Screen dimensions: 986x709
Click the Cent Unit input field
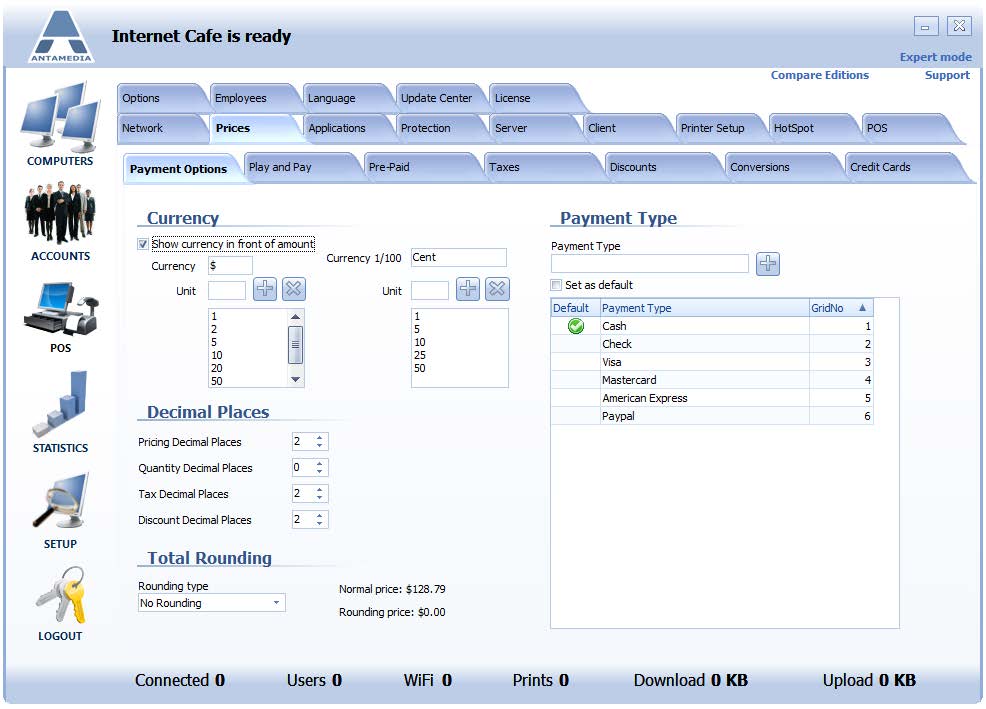[x=429, y=291]
